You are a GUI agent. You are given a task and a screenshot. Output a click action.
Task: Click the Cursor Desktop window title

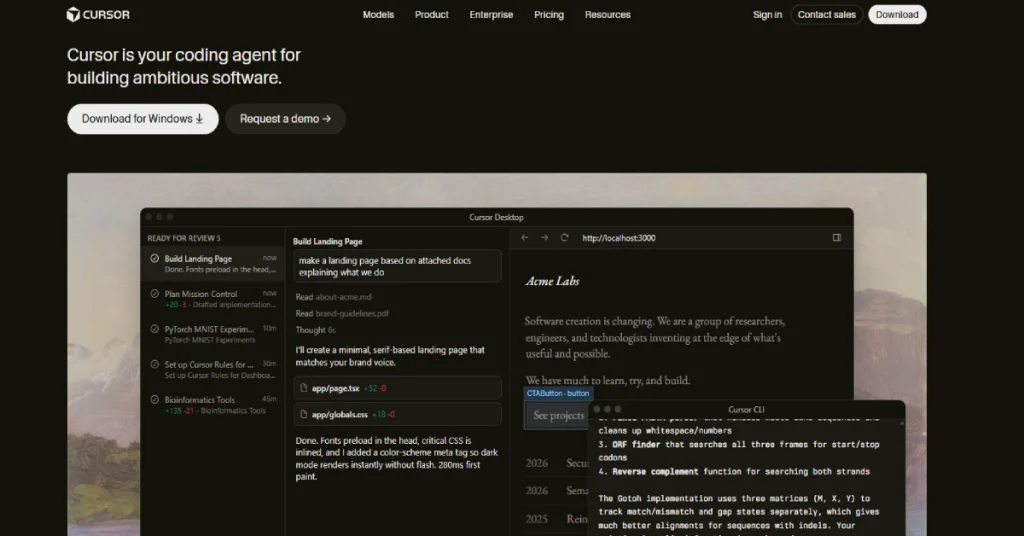(496, 217)
